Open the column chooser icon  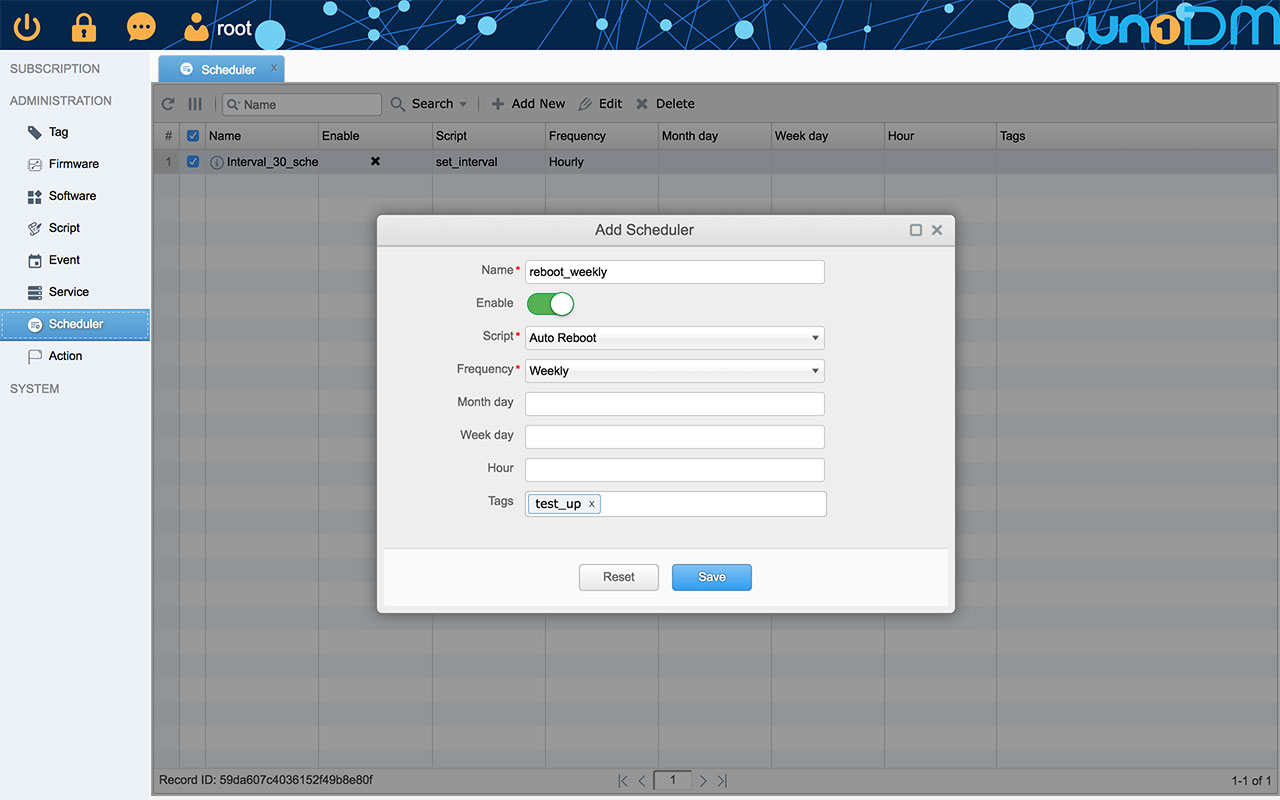click(195, 104)
